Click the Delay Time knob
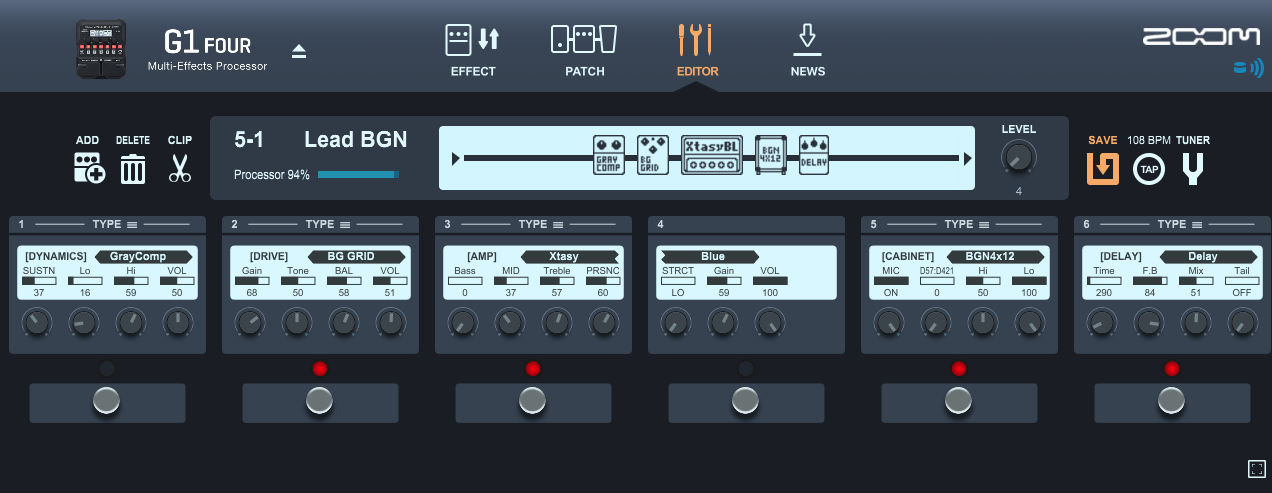The image size is (1272, 493). (1102, 322)
